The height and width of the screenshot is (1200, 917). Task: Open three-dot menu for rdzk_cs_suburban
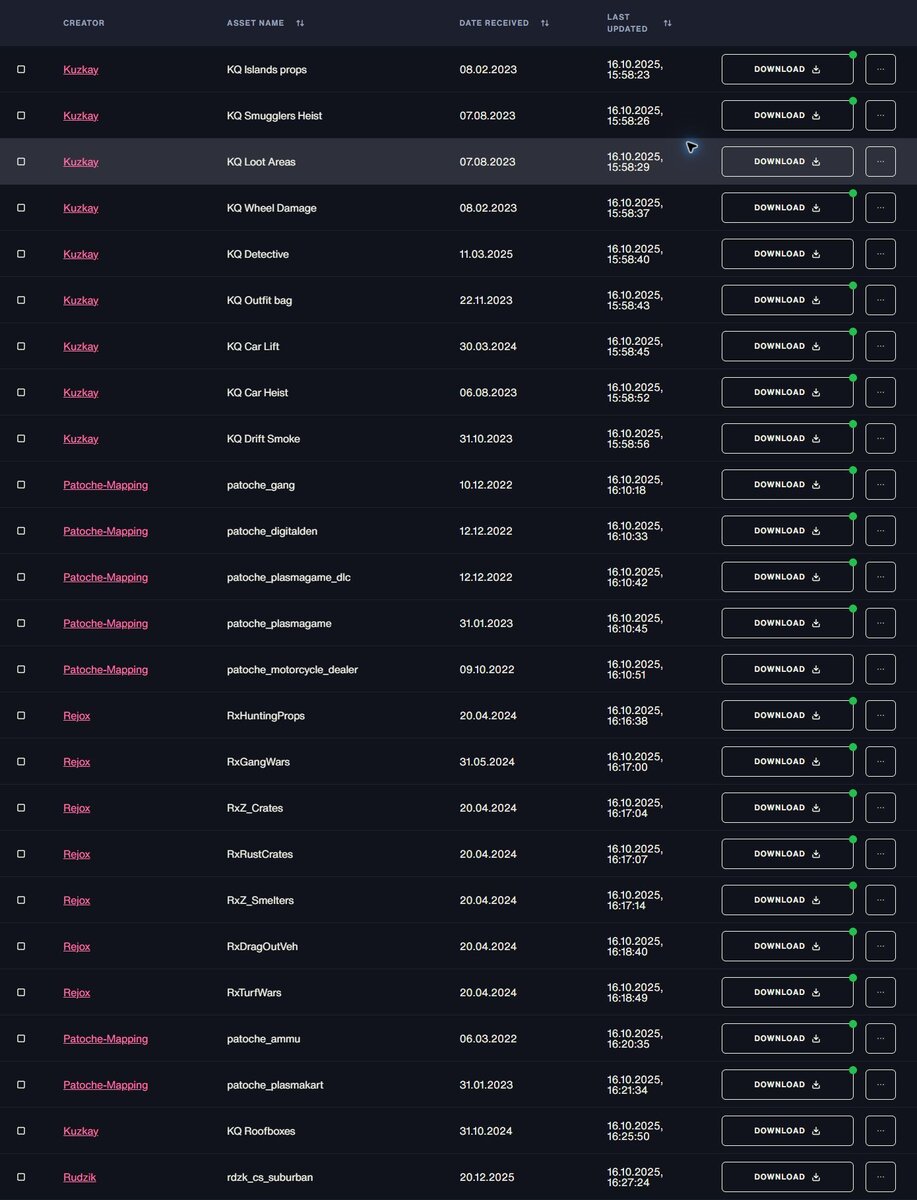[880, 1177]
